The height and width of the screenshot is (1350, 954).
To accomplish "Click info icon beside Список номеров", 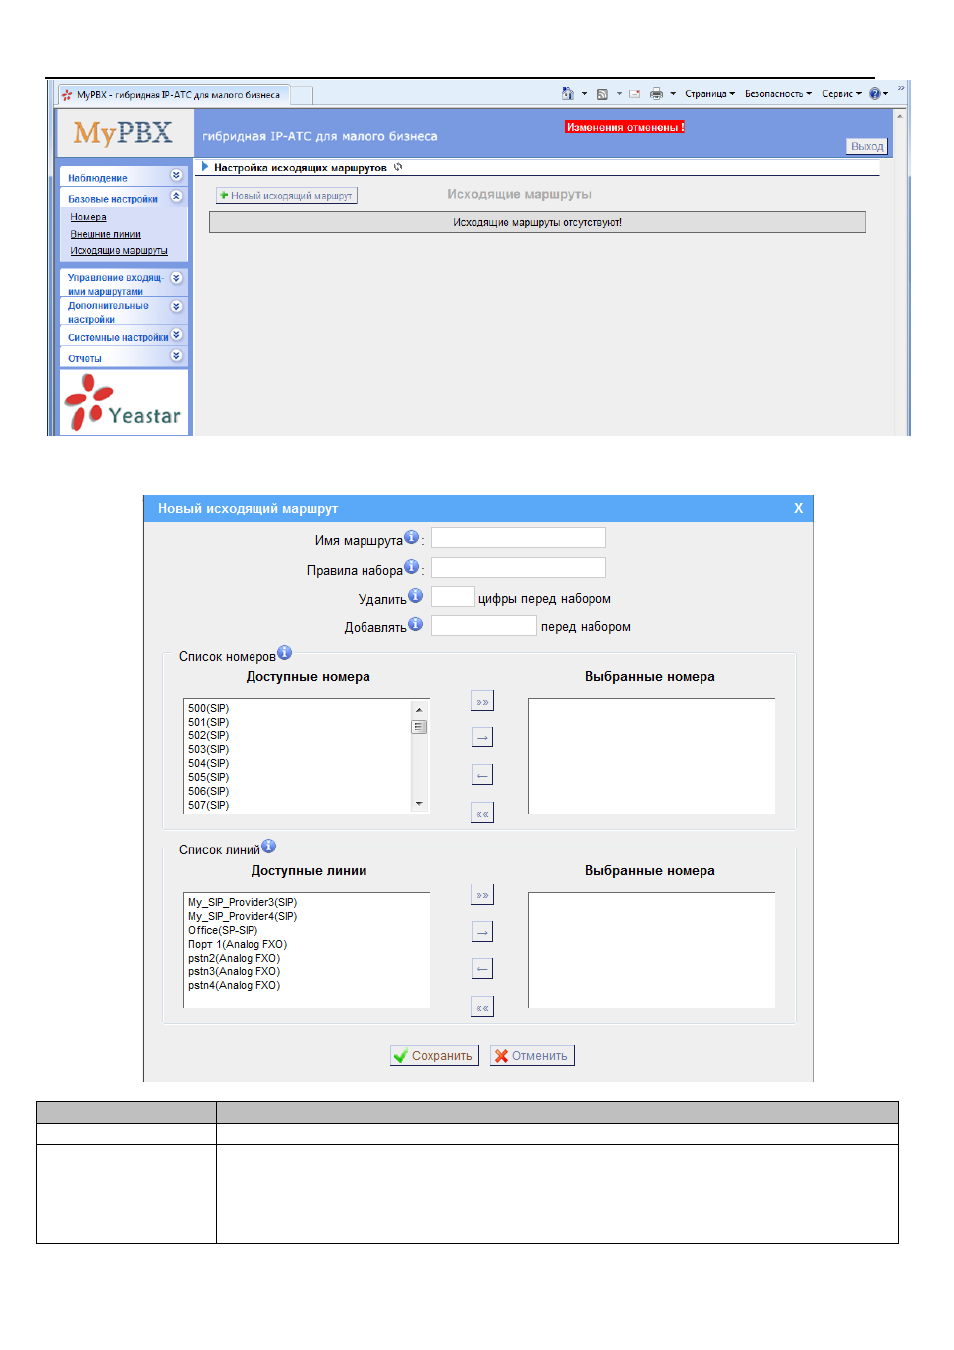I will [x=284, y=653].
